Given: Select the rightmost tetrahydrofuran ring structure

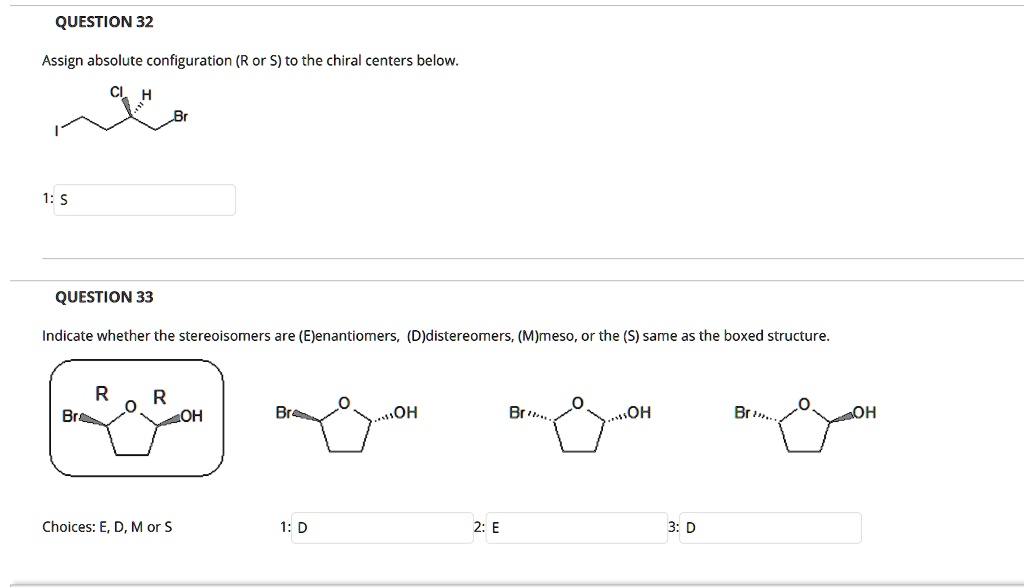Looking at the screenshot, I should tap(806, 426).
